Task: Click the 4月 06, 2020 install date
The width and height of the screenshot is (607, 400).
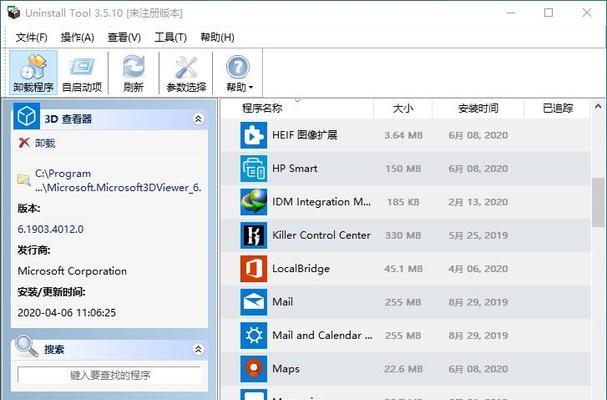Action: point(478,268)
